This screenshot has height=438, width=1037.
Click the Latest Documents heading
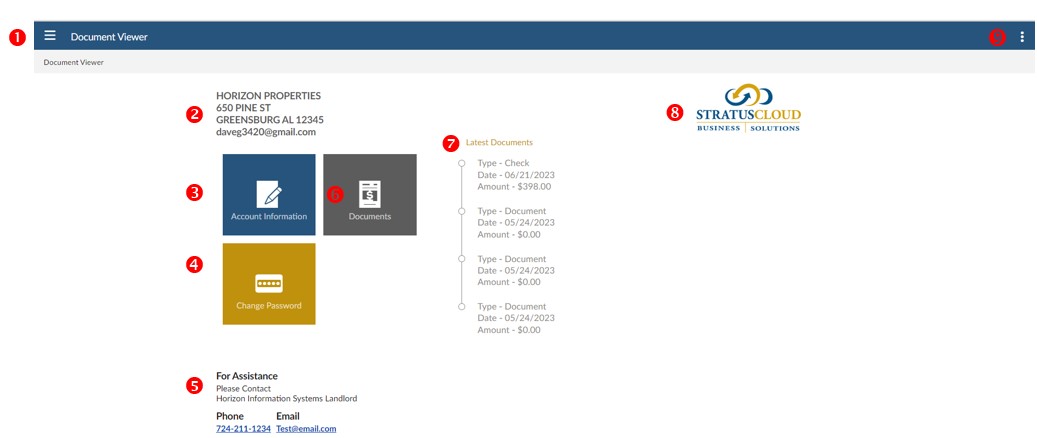coord(499,142)
